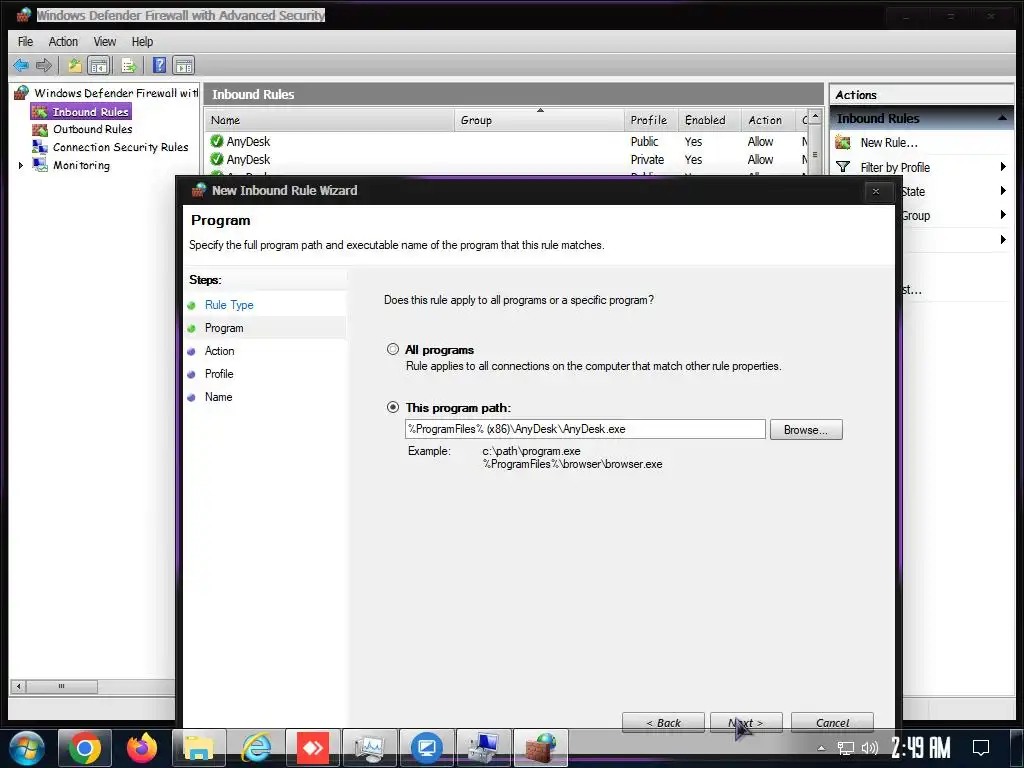Sort rules by Name column header

click(x=330, y=120)
